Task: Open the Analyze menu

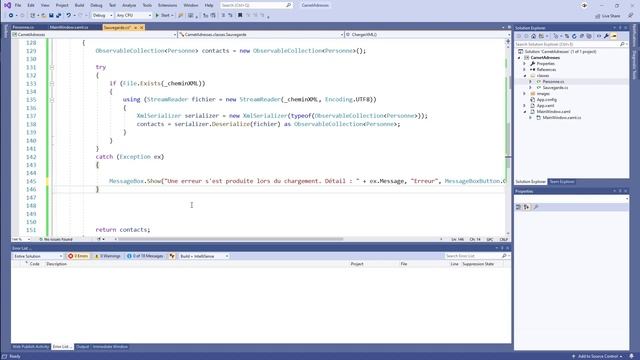Action: pos(129,5)
